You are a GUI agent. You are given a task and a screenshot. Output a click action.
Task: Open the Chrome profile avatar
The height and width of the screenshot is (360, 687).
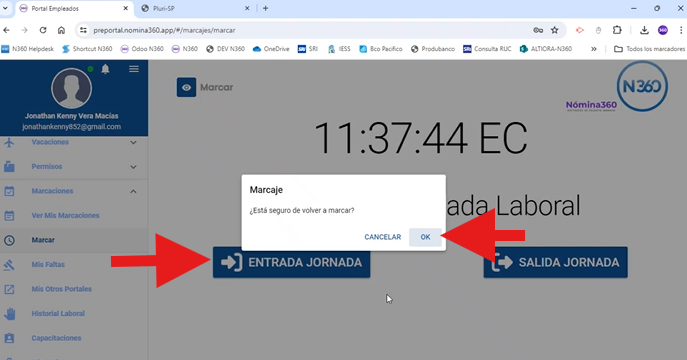pyautogui.click(x=663, y=30)
